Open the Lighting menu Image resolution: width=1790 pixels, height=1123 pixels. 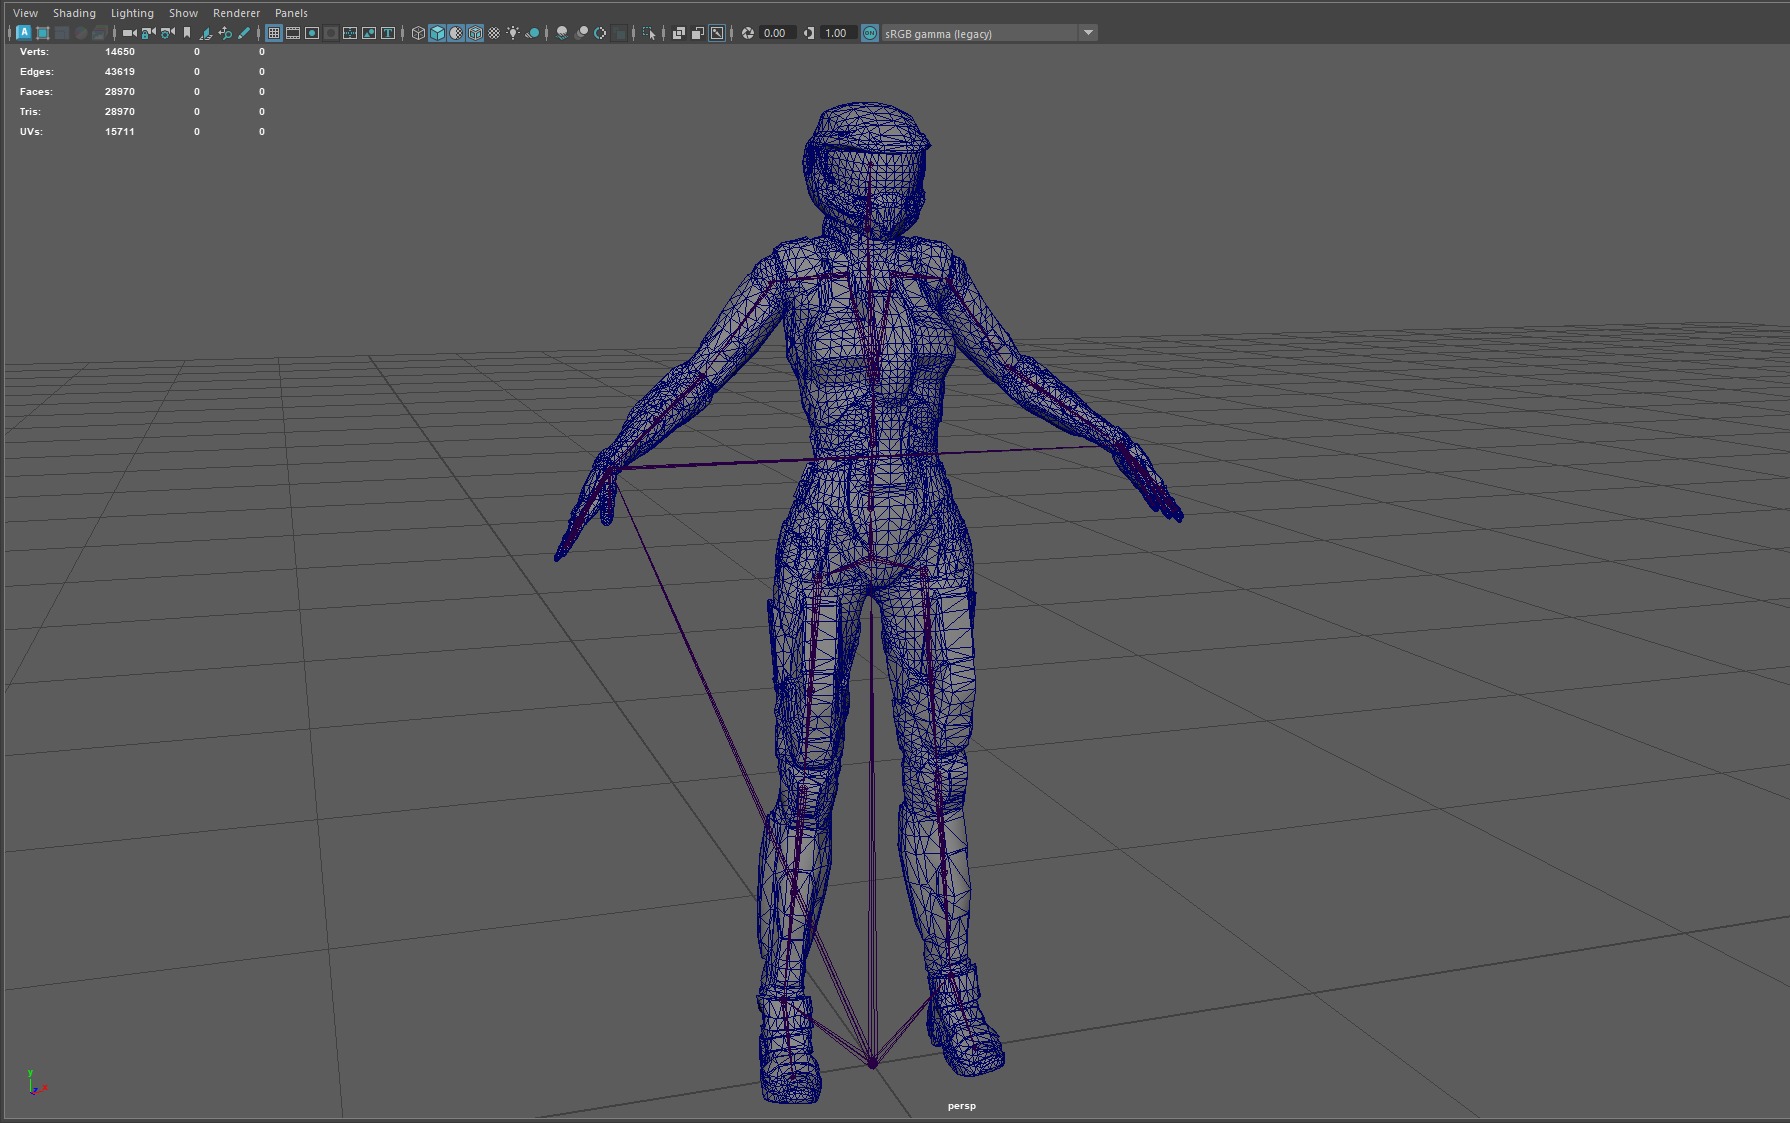pos(132,13)
